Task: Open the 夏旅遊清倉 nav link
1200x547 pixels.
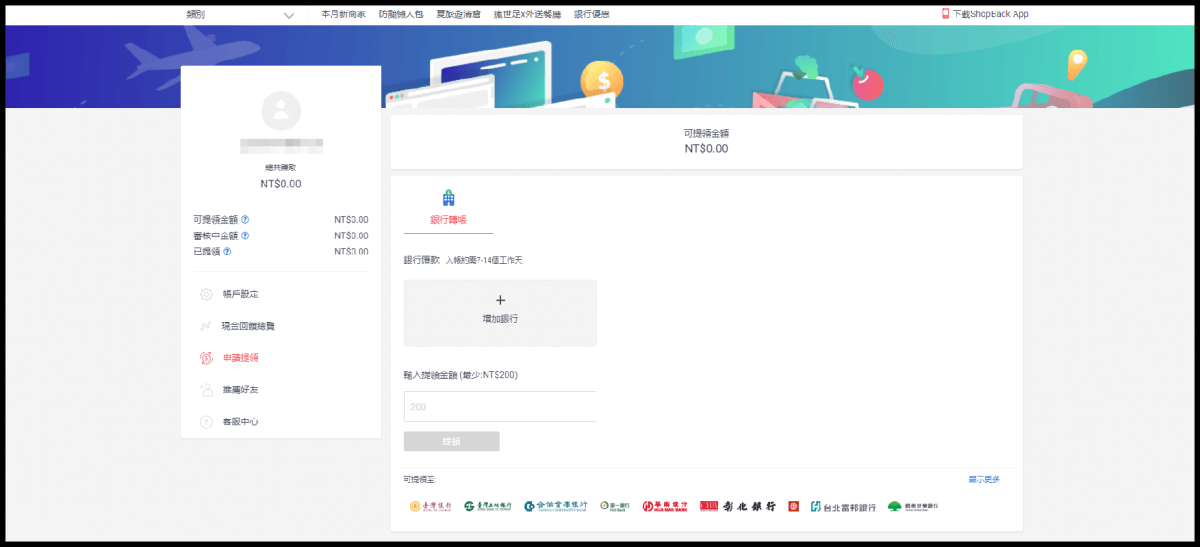Action: [458, 15]
